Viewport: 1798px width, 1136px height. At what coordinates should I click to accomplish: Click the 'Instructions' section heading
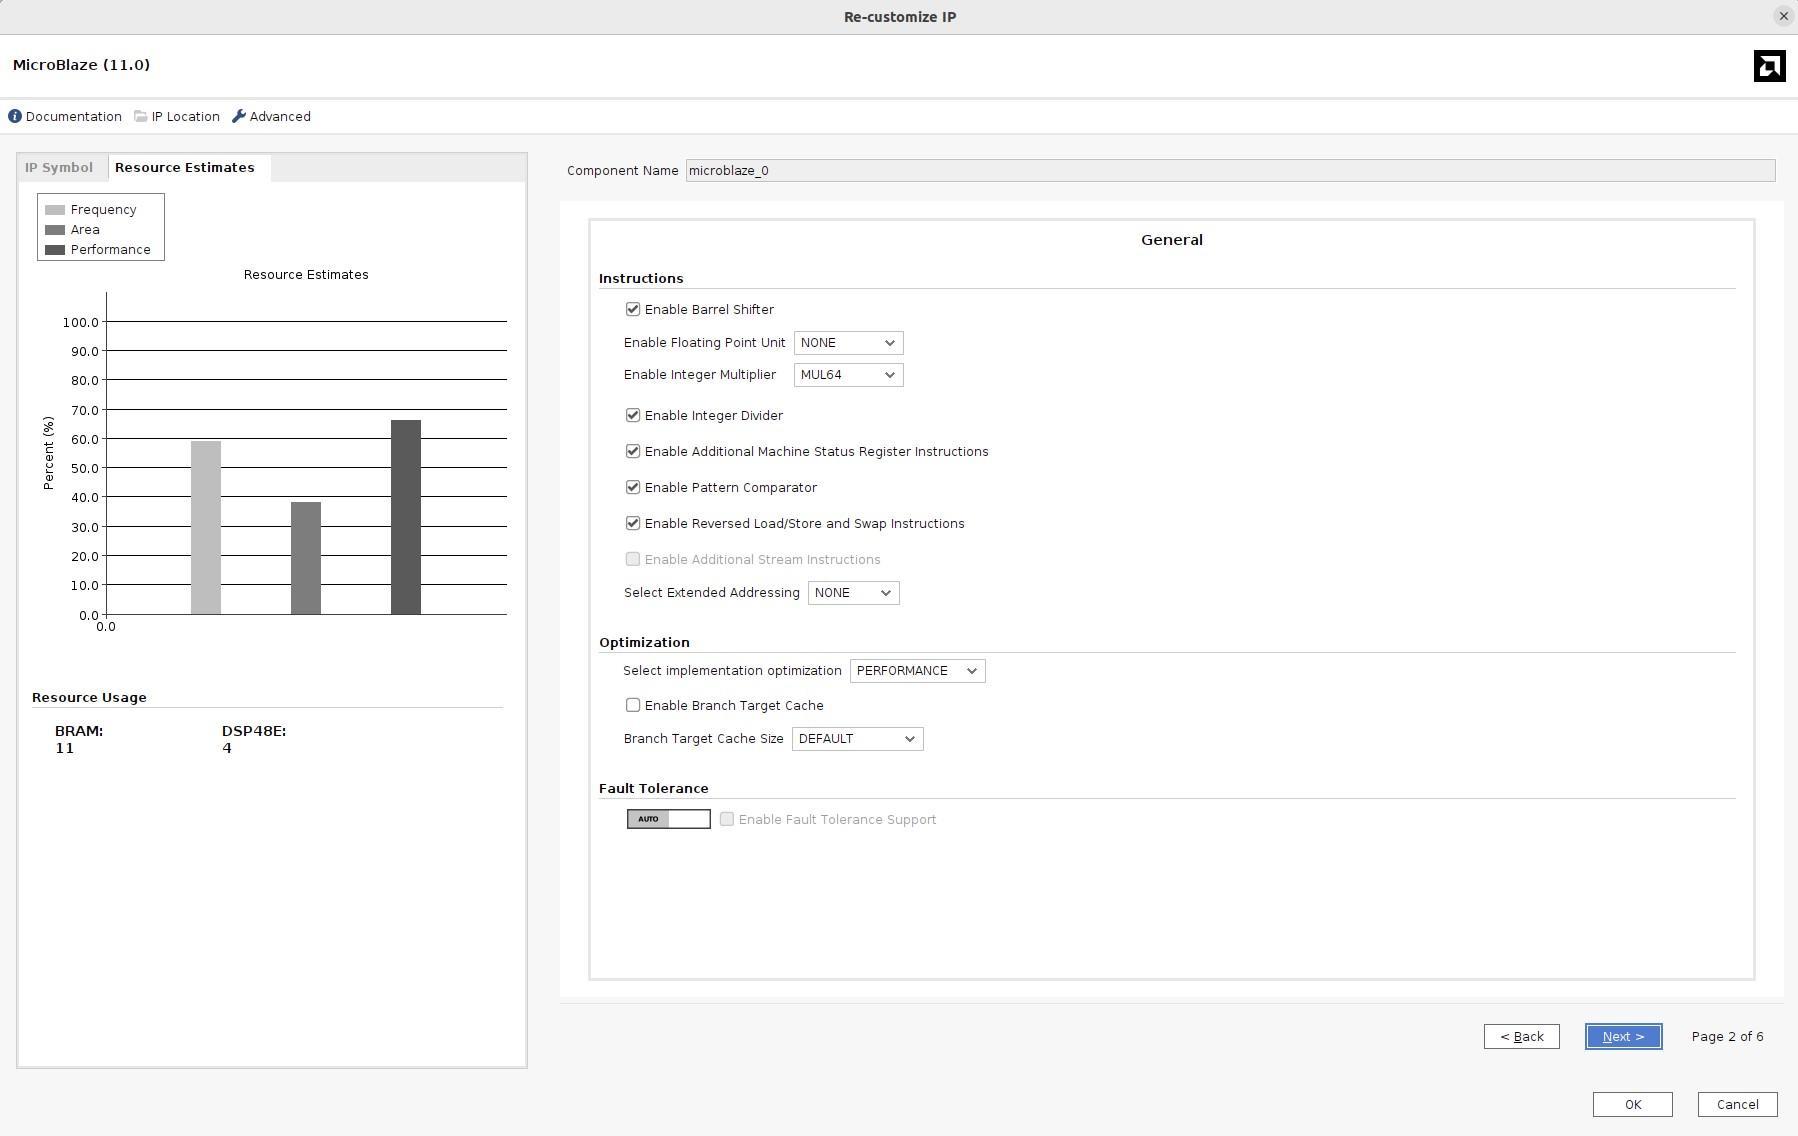pyautogui.click(x=641, y=278)
